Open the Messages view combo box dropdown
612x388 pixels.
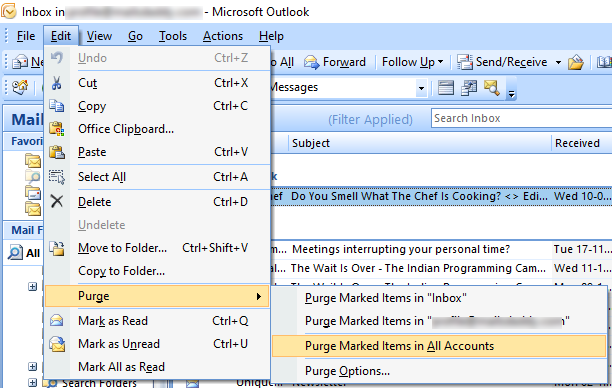pos(421,88)
